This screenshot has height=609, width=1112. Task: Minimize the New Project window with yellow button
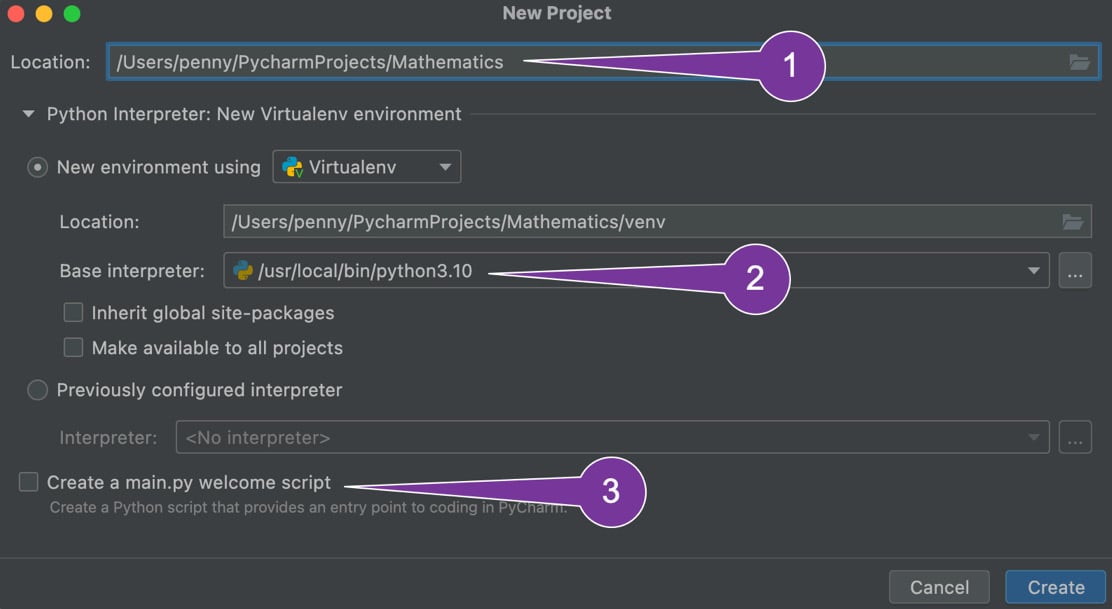(x=44, y=13)
